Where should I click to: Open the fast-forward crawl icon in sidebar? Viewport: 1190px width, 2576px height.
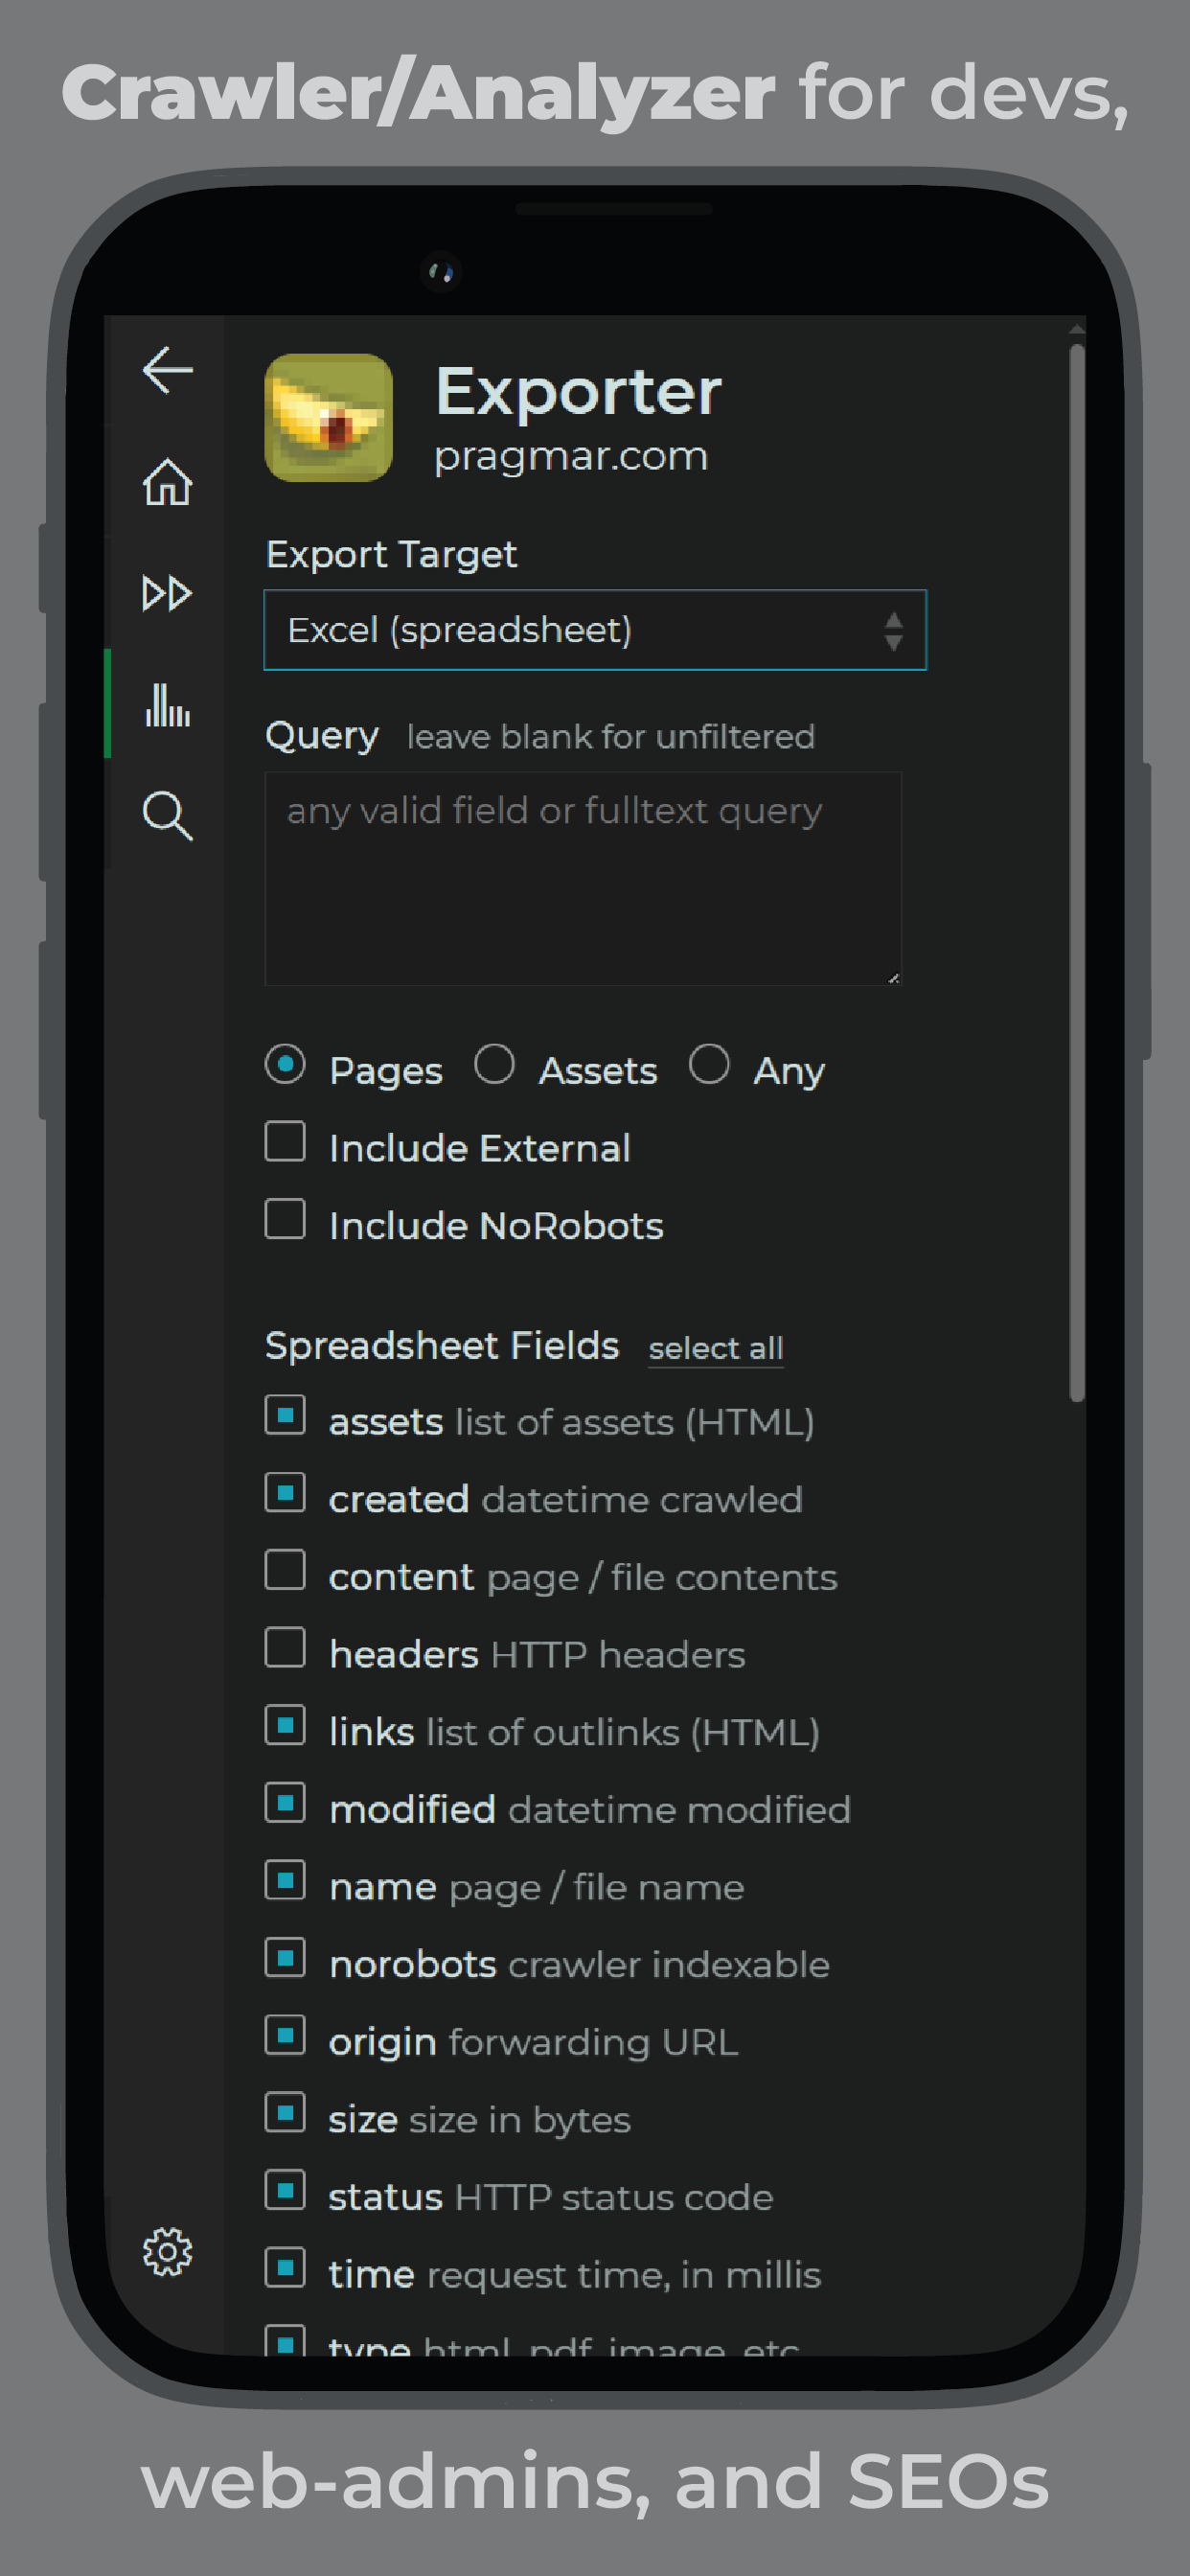click(x=167, y=593)
